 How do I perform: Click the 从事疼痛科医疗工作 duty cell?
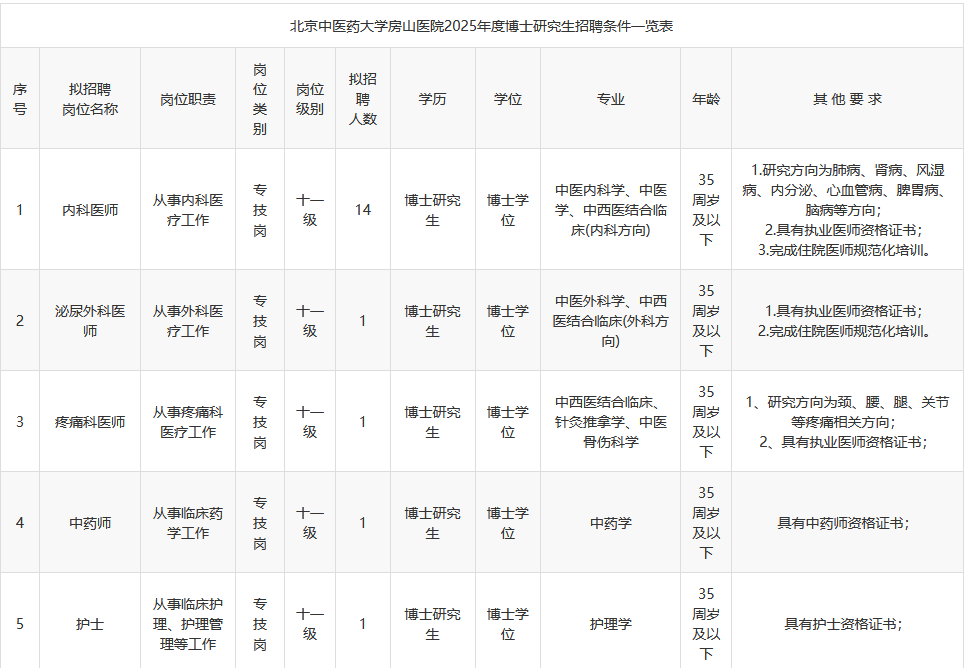pos(188,422)
